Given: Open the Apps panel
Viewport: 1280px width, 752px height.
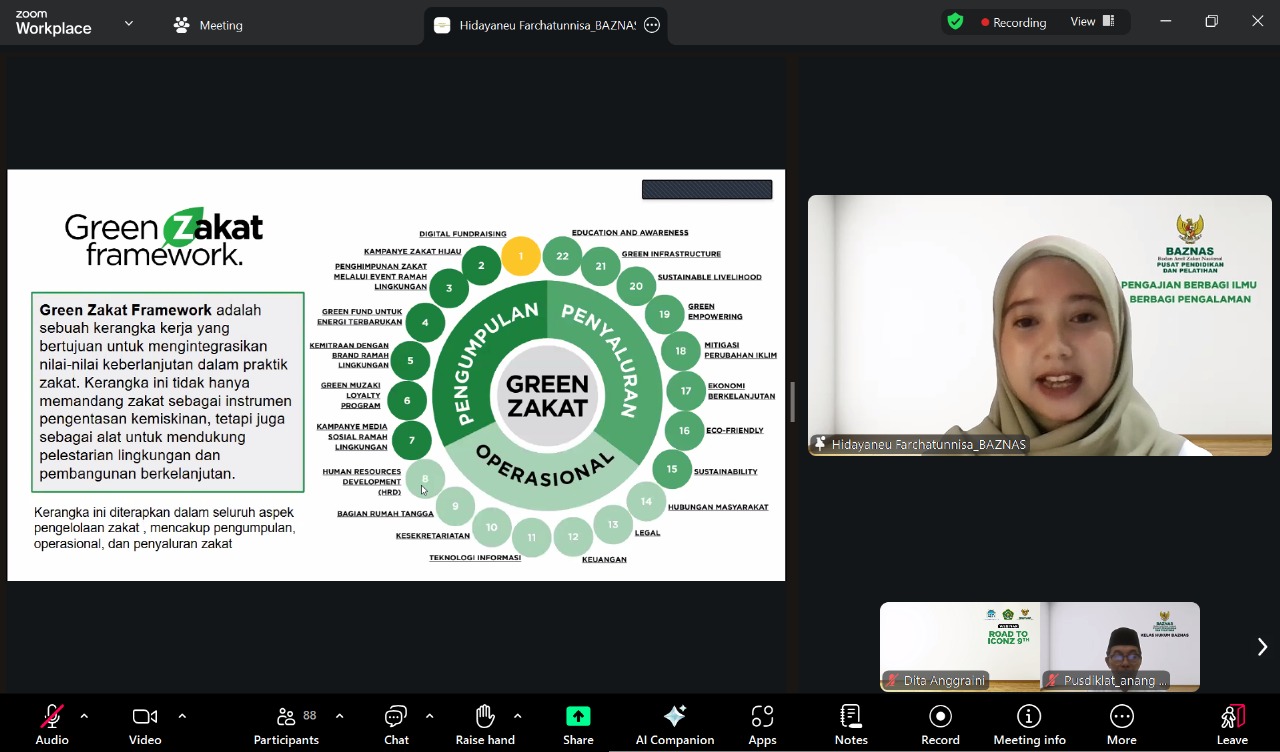Looking at the screenshot, I should point(762,724).
